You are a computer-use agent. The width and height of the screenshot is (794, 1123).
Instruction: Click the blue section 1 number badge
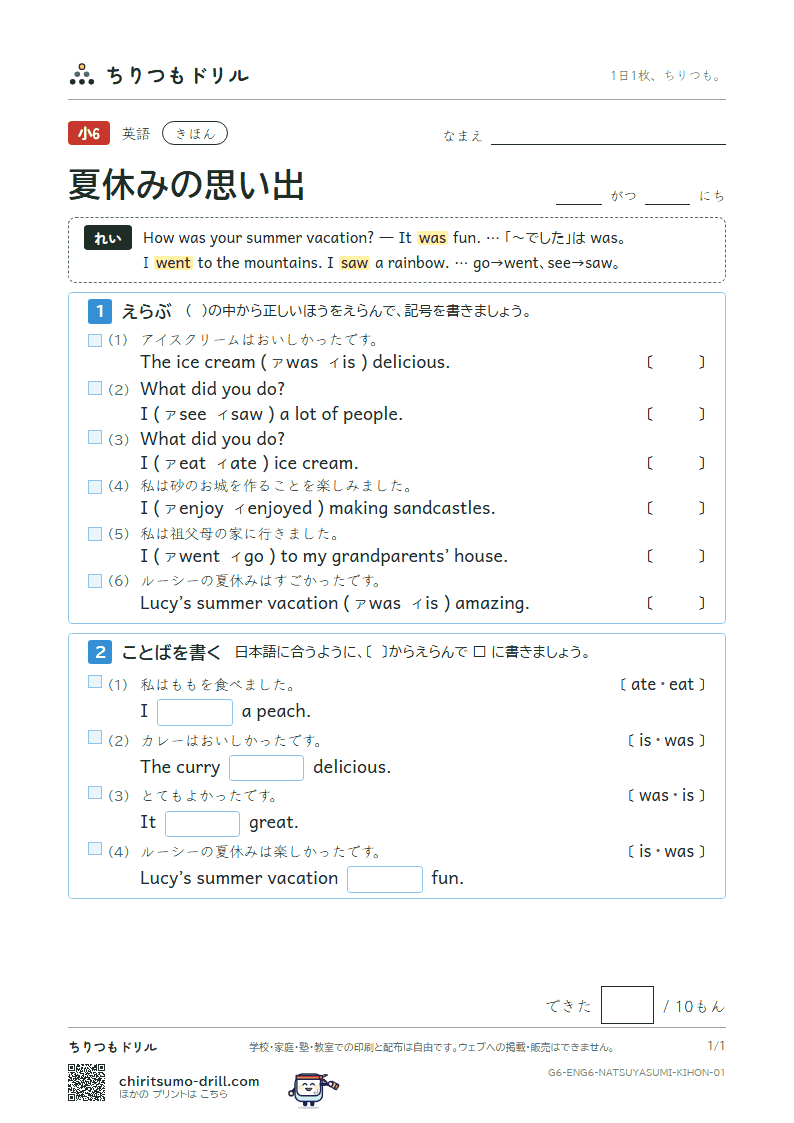point(100,312)
